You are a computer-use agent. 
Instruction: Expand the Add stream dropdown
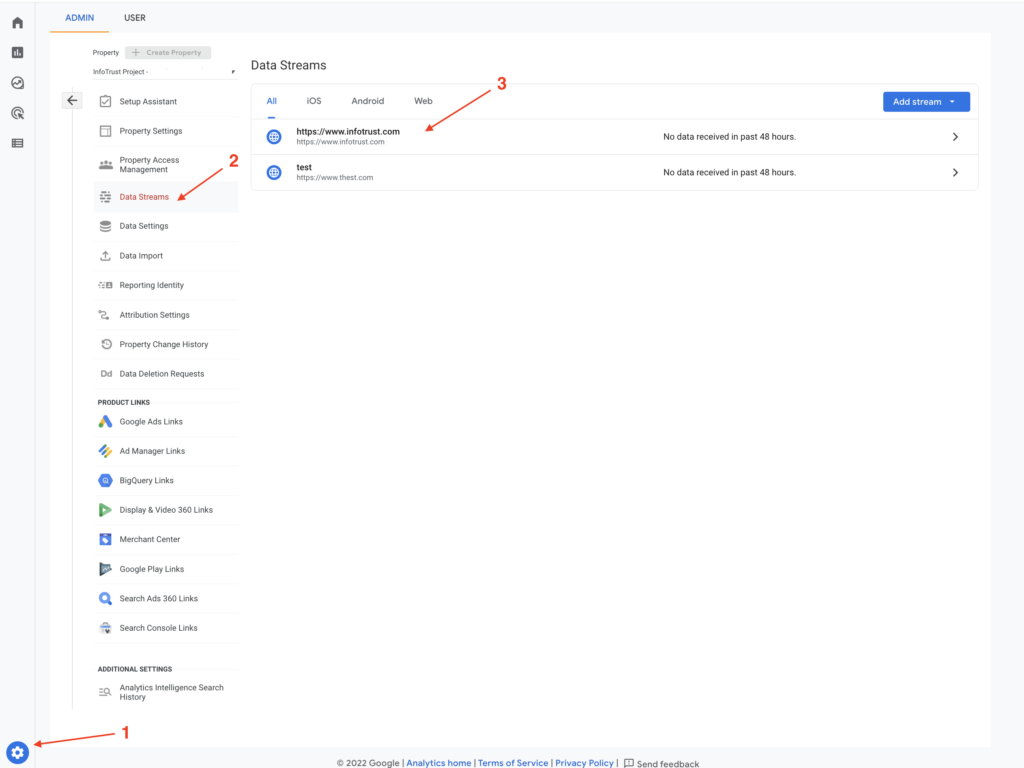pos(926,102)
